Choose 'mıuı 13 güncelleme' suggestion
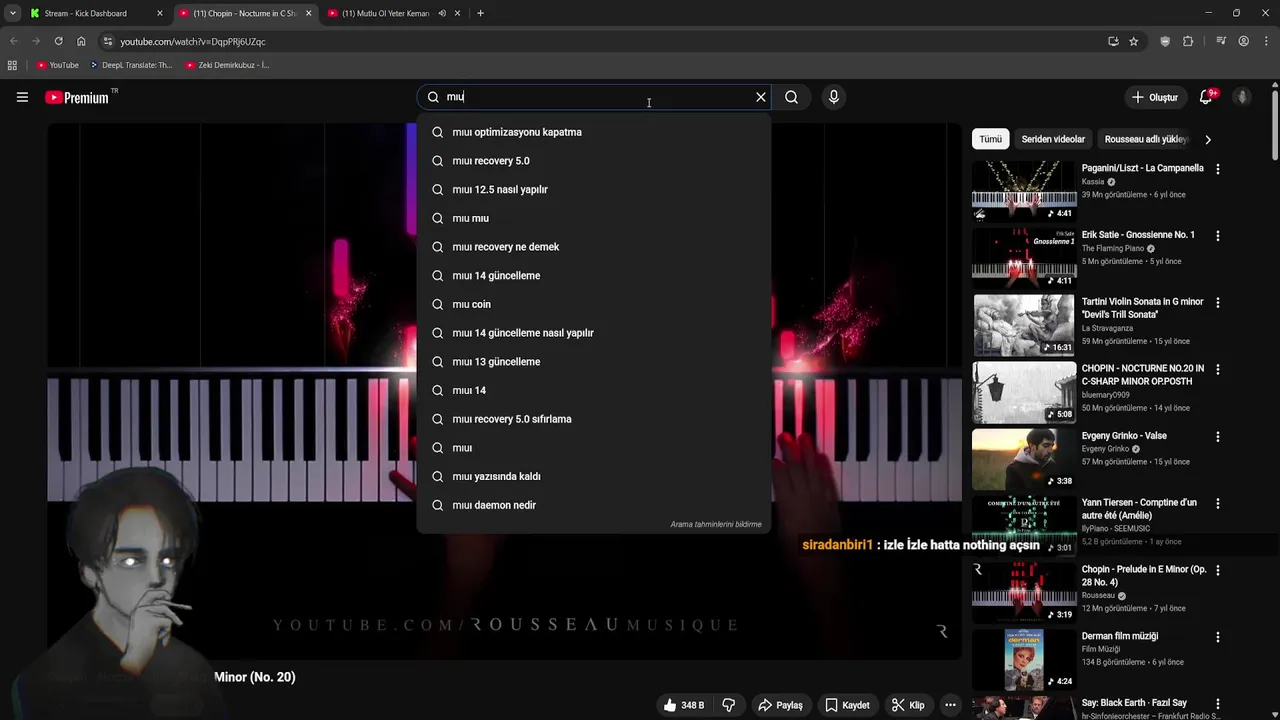 point(594,362)
